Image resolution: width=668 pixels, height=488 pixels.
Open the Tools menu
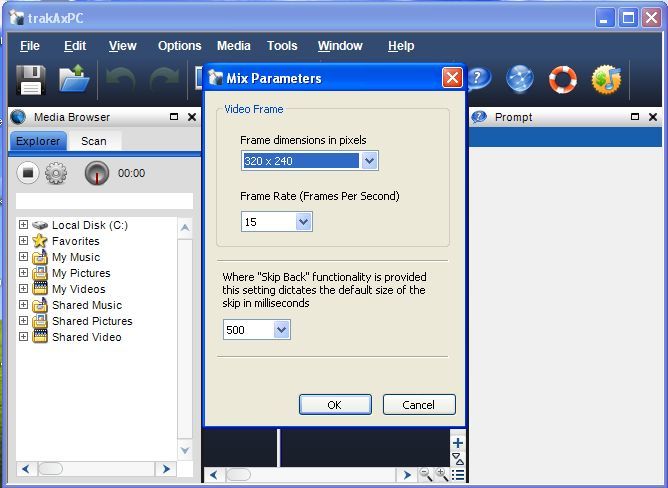[282, 46]
